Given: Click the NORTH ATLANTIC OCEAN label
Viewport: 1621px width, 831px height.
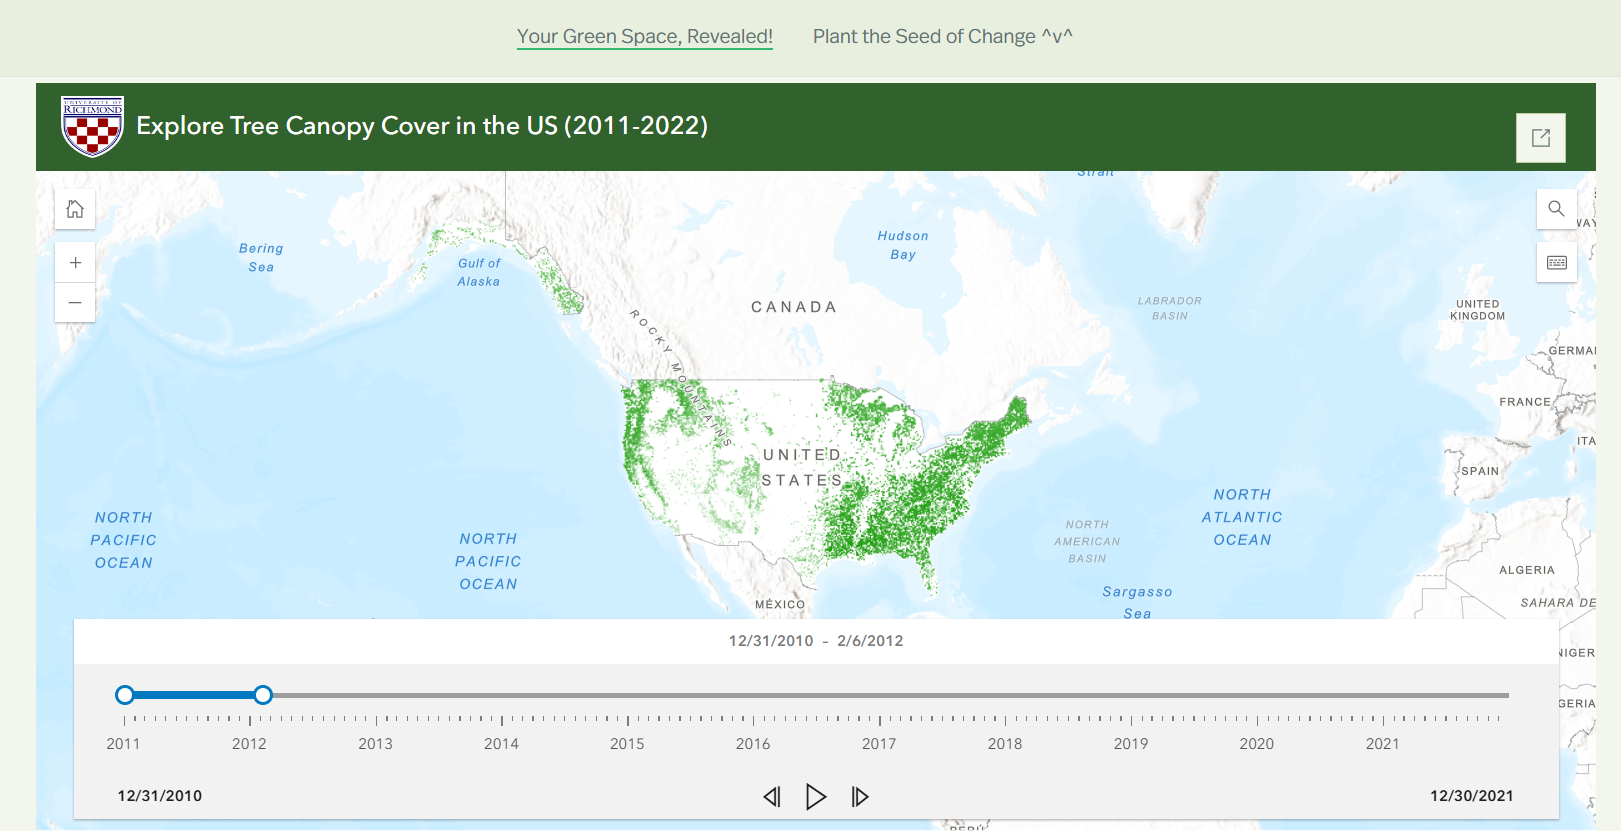Looking at the screenshot, I should 1242,517.
